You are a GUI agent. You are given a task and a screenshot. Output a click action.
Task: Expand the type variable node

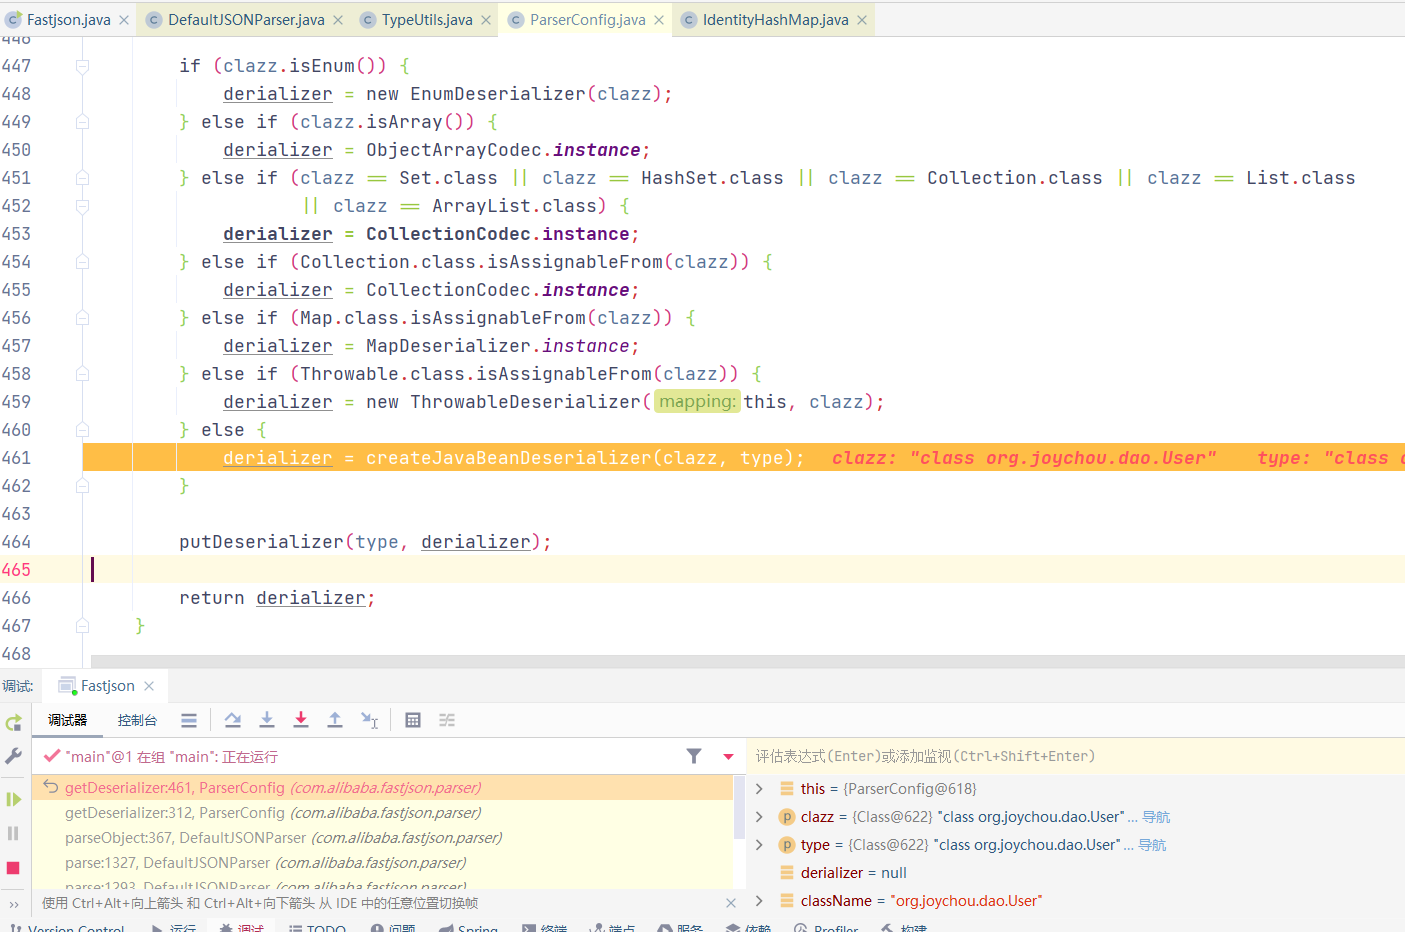point(759,845)
